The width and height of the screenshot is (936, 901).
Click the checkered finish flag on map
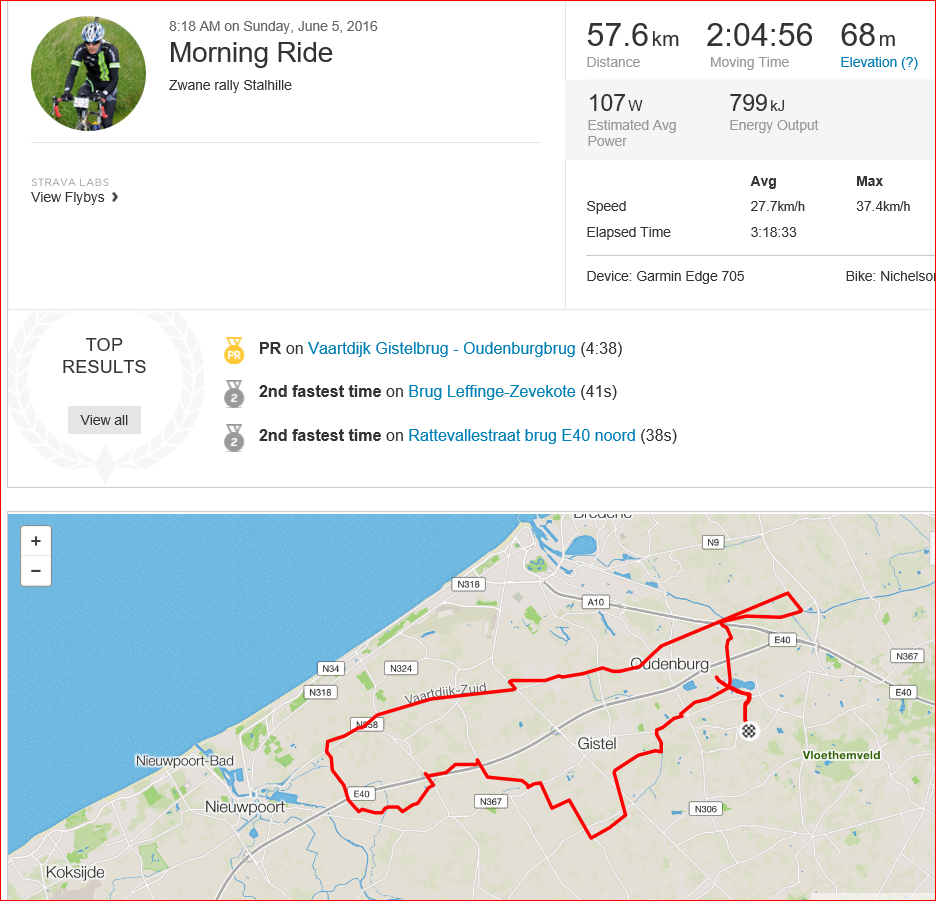pyautogui.click(x=749, y=731)
